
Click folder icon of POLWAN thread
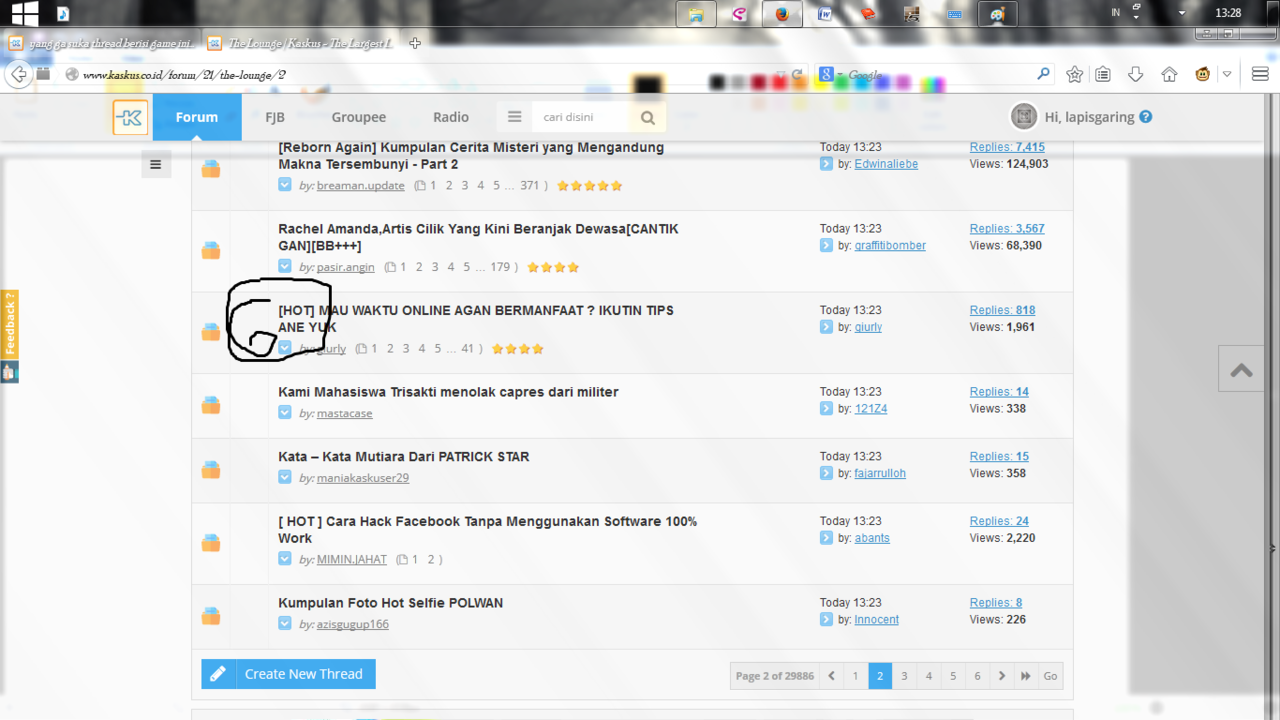pos(211,616)
